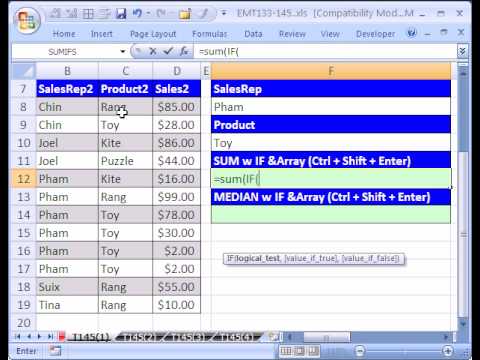
Task: Click the cell containing Pham under SalesRep
Action: pos(331,107)
